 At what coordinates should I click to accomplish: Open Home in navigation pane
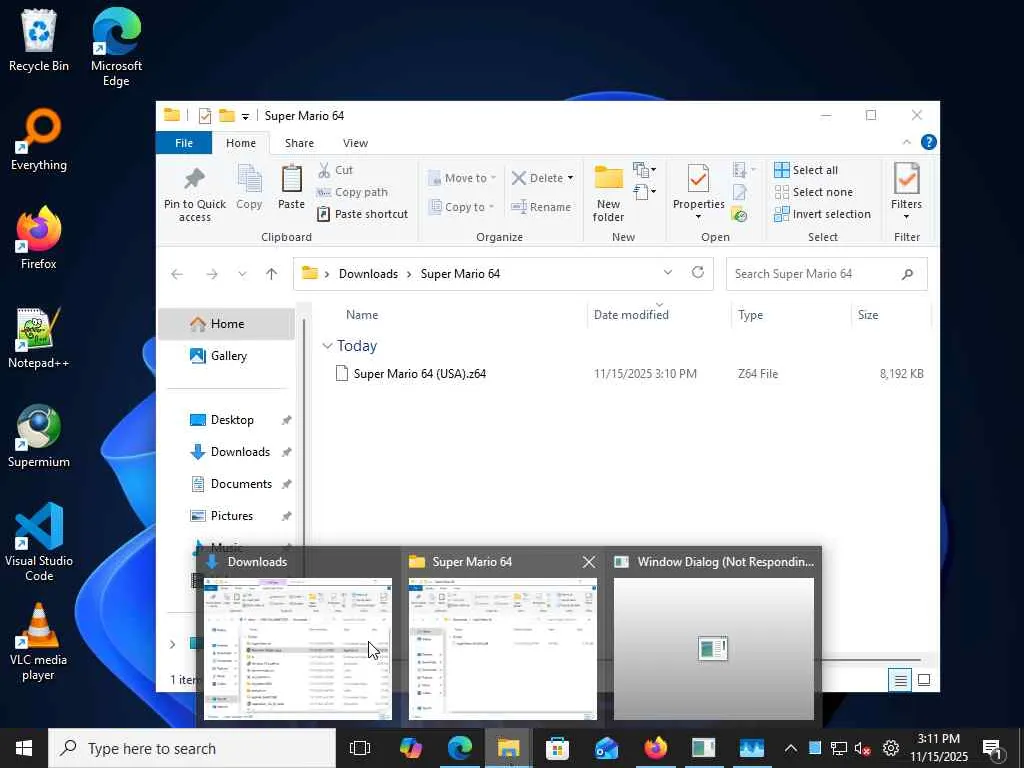coord(226,324)
